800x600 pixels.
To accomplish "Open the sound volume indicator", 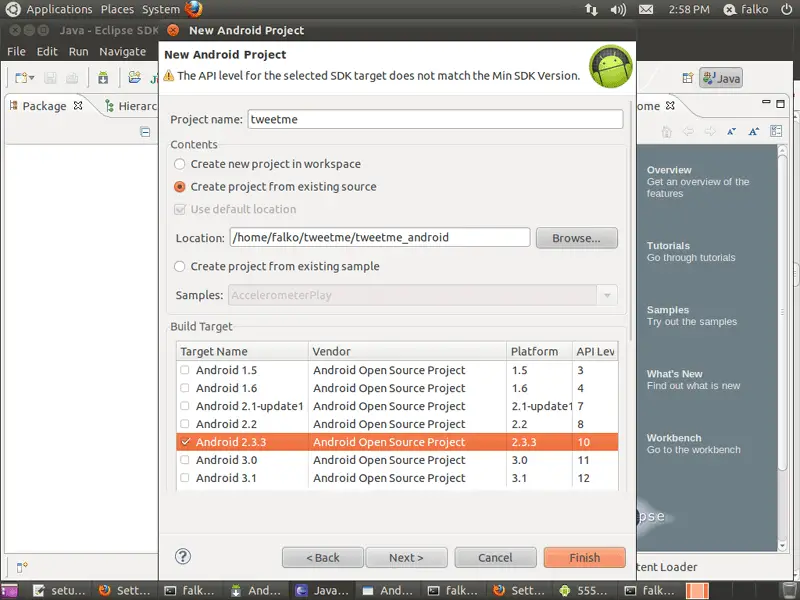I will click(x=618, y=9).
